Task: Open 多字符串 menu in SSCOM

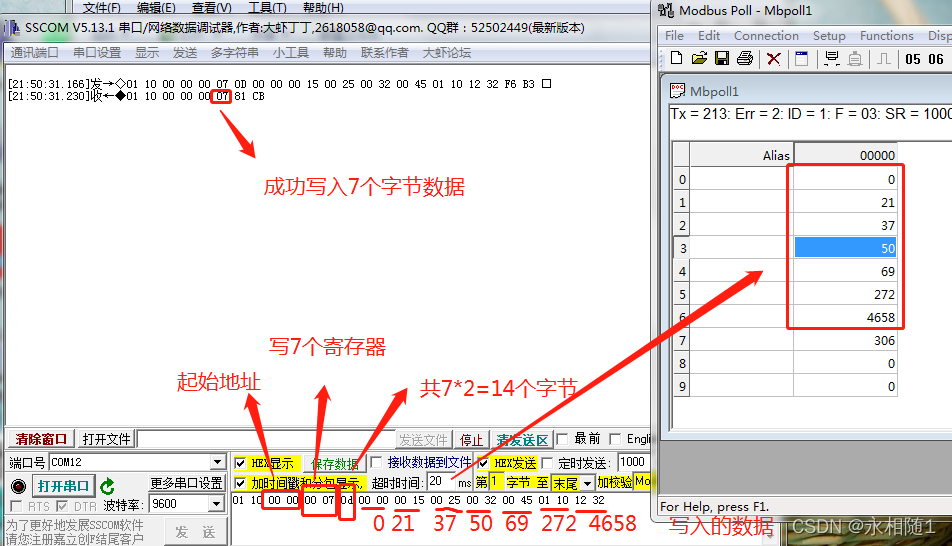Action: 235,53
